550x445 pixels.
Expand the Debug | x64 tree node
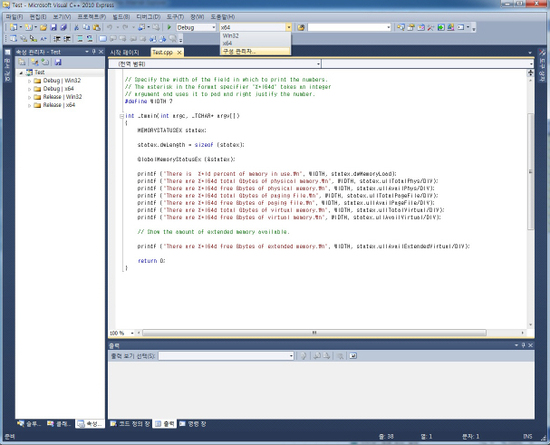click(30, 89)
